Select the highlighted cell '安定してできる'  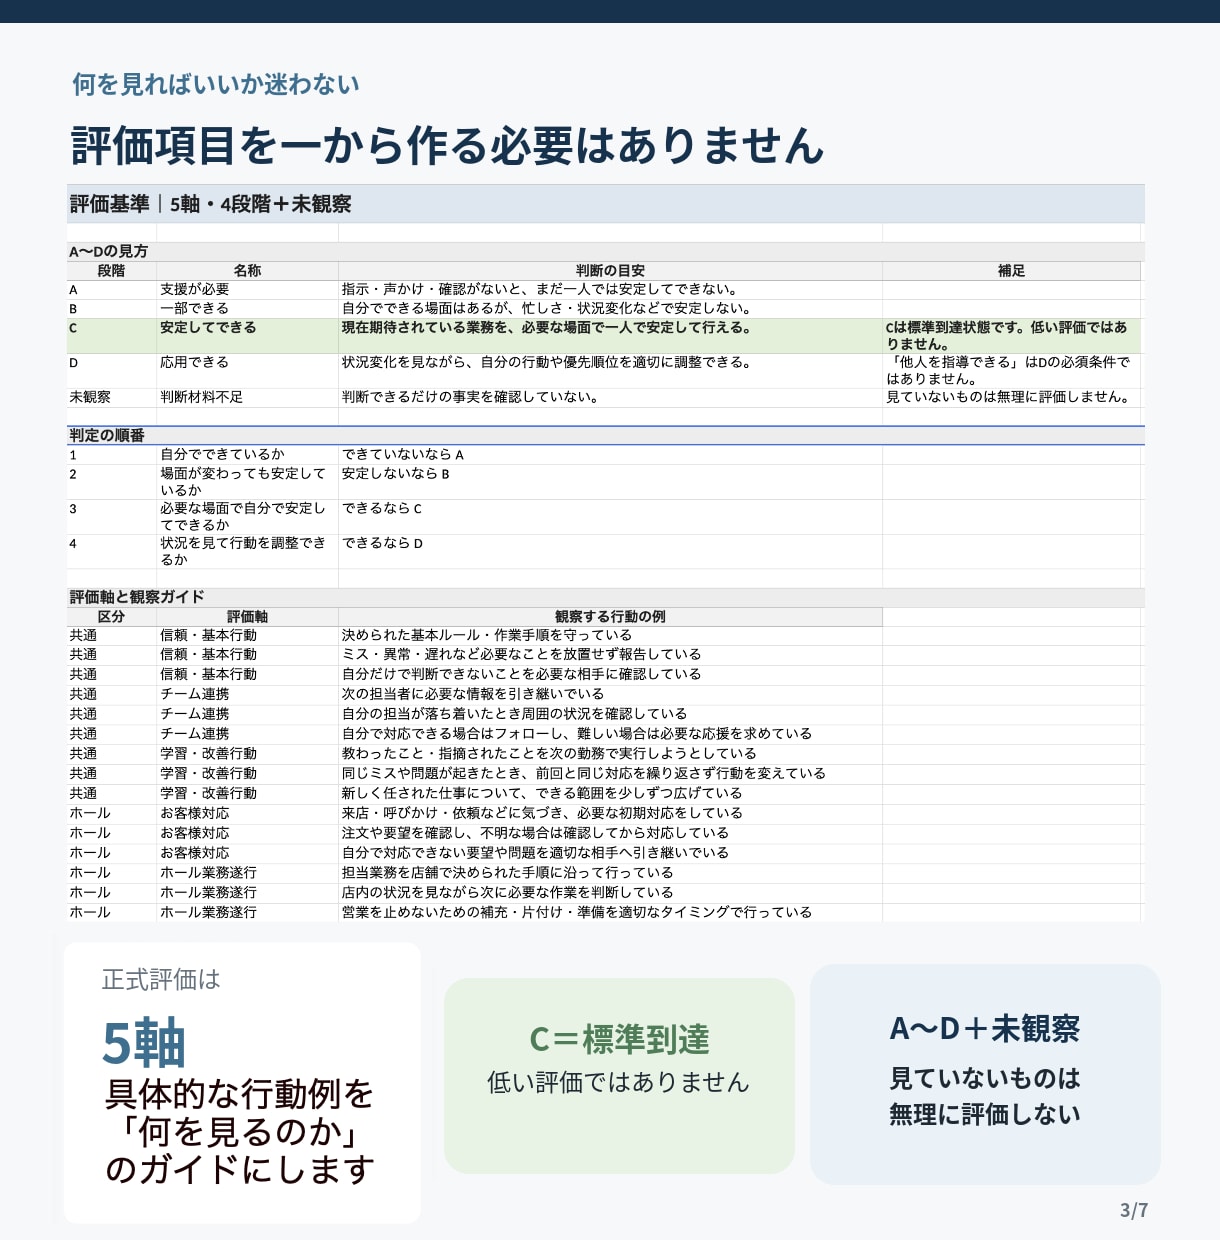coord(208,328)
